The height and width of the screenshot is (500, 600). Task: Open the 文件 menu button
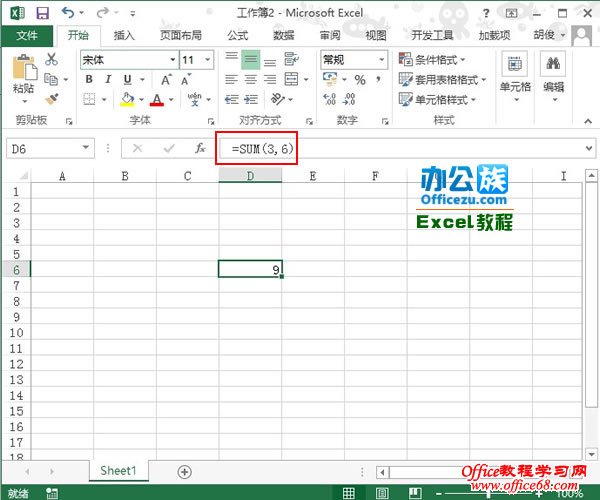point(27,34)
